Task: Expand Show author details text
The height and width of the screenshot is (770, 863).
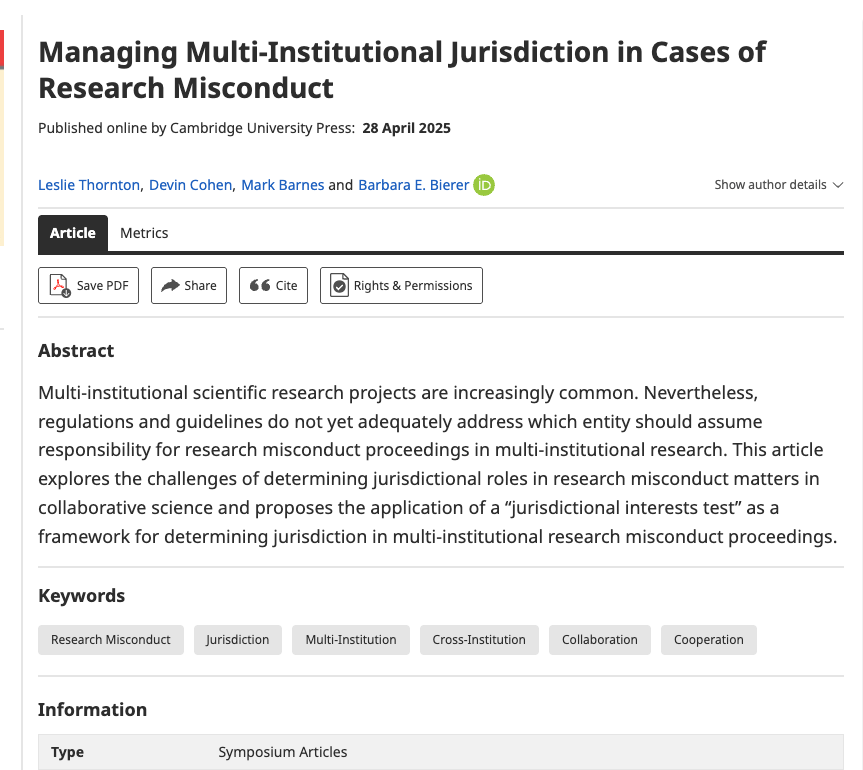Action: pos(770,185)
